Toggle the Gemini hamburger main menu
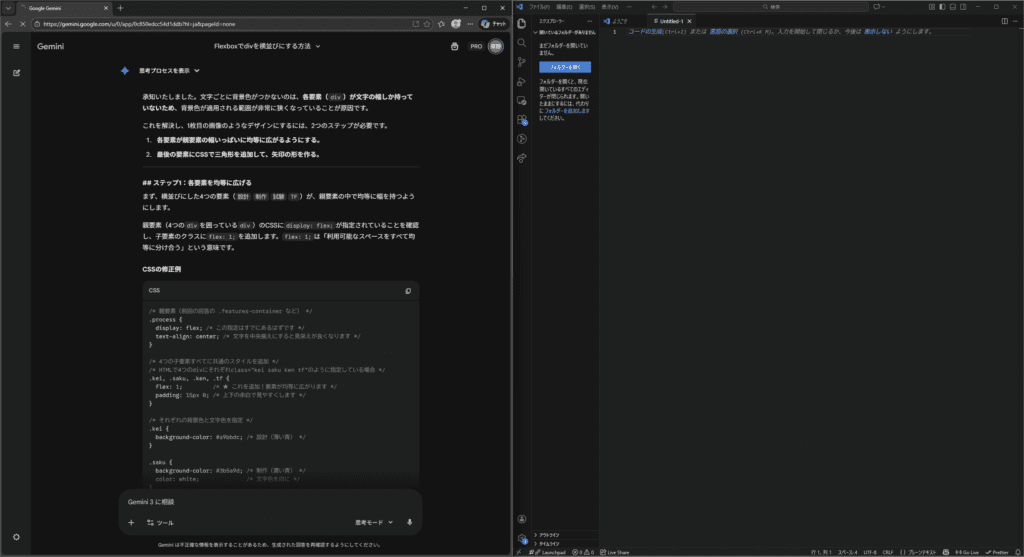This screenshot has width=1024, height=557. click(x=16, y=46)
